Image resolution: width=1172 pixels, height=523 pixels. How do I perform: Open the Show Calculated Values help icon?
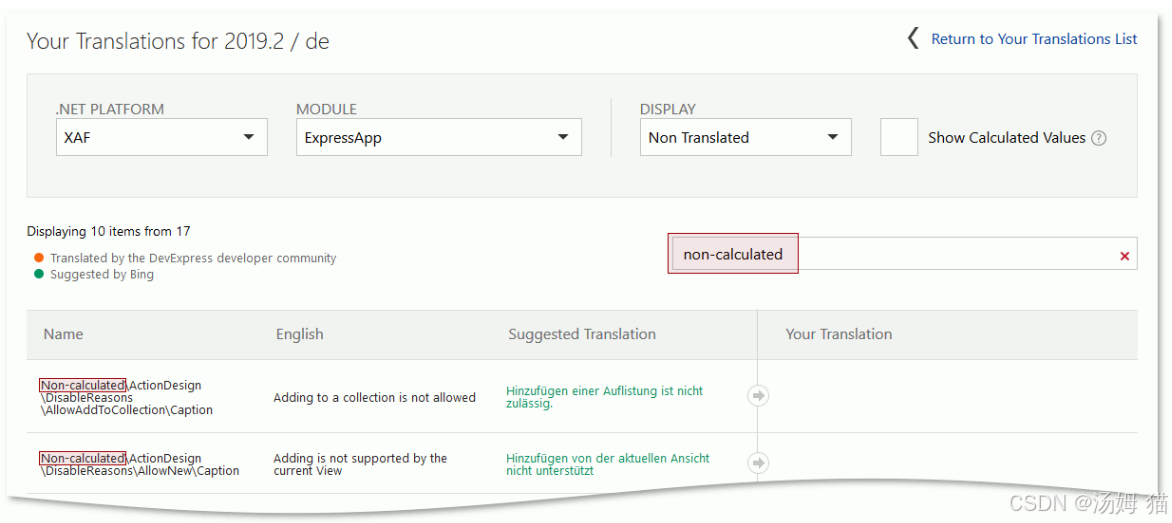tap(1098, 138)
